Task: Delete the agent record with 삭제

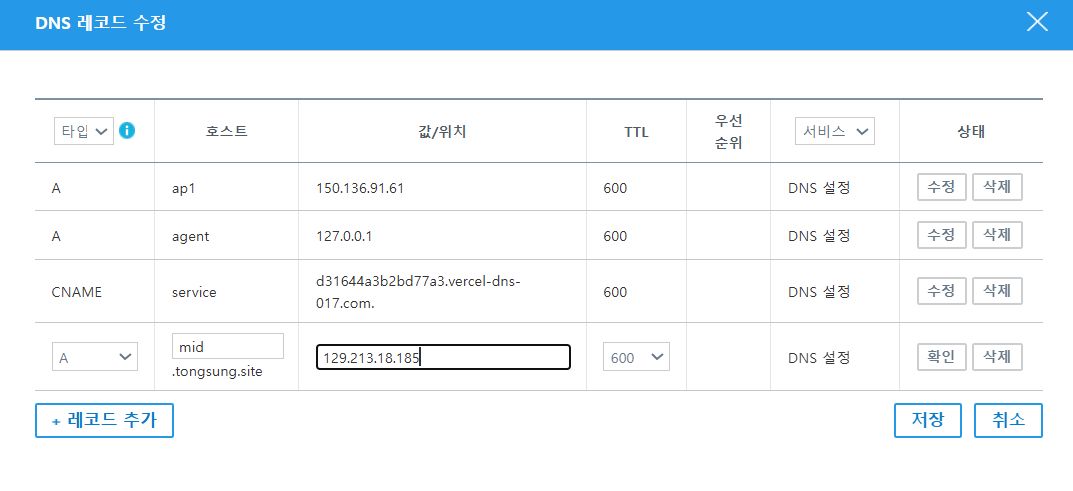Action: 997,235
